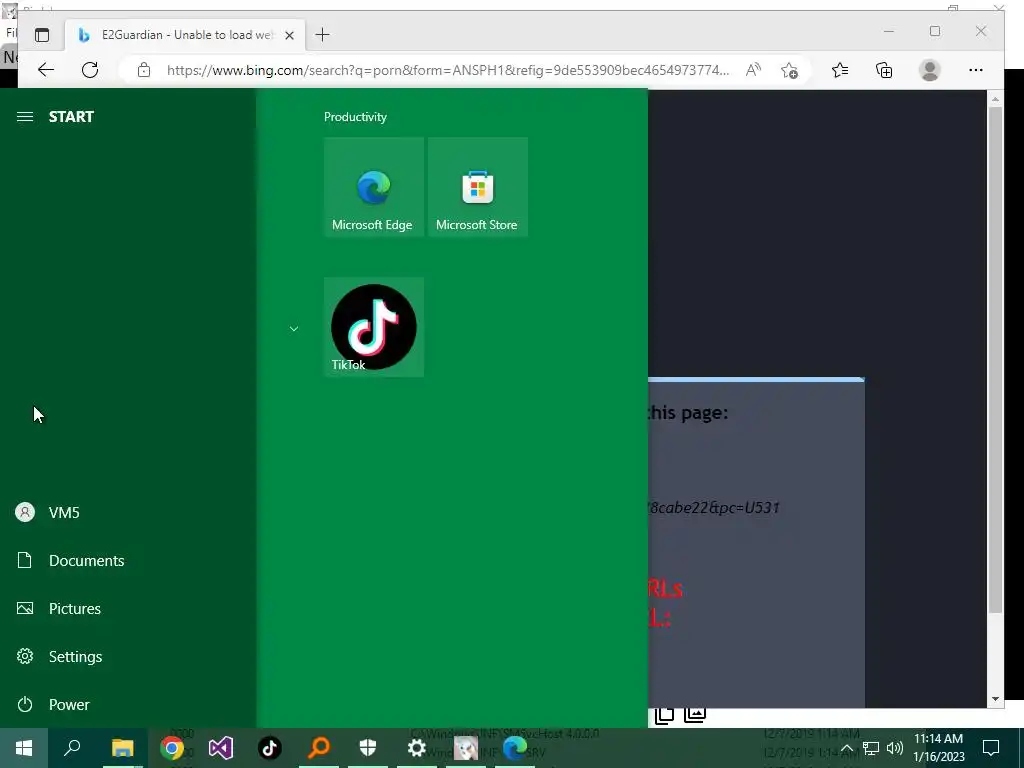Open Edge Collections
This screenshot has width=1024, height=768.
[x=884, y=70]
